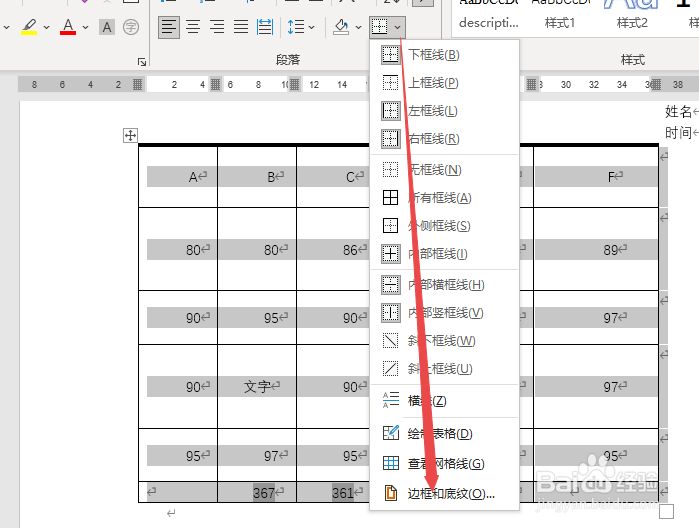The height and width of the screenshot is (528, 699).
Task: Click shading paint bucket icon
Action: point(341,27)
